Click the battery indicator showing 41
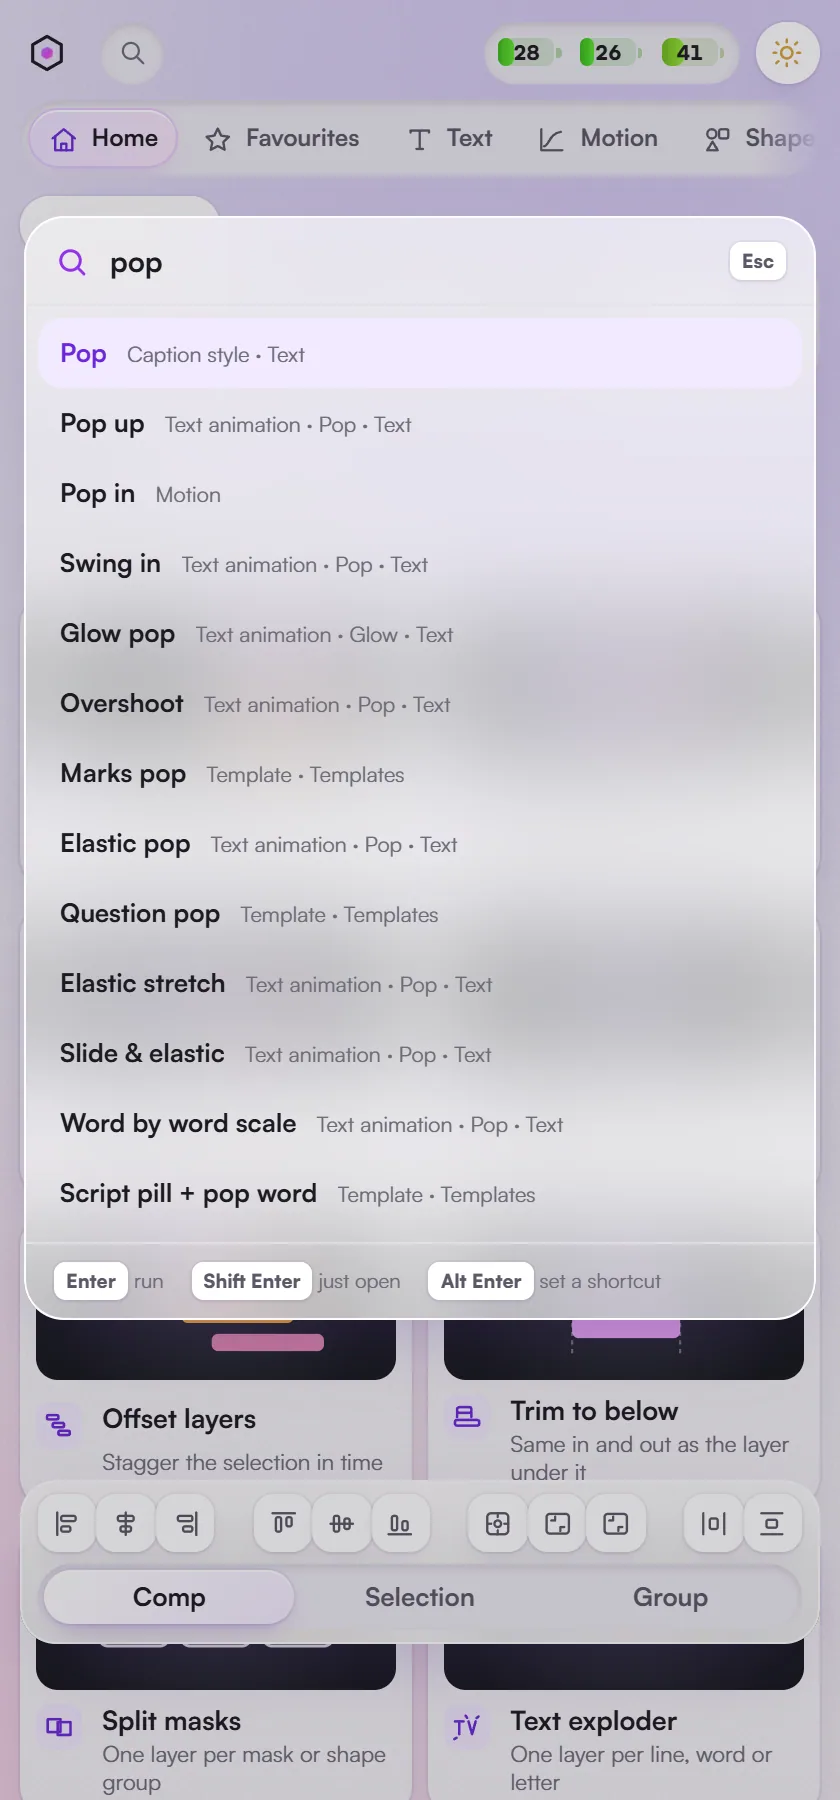This screenshot has height=1800, width=840. [692, 53]
